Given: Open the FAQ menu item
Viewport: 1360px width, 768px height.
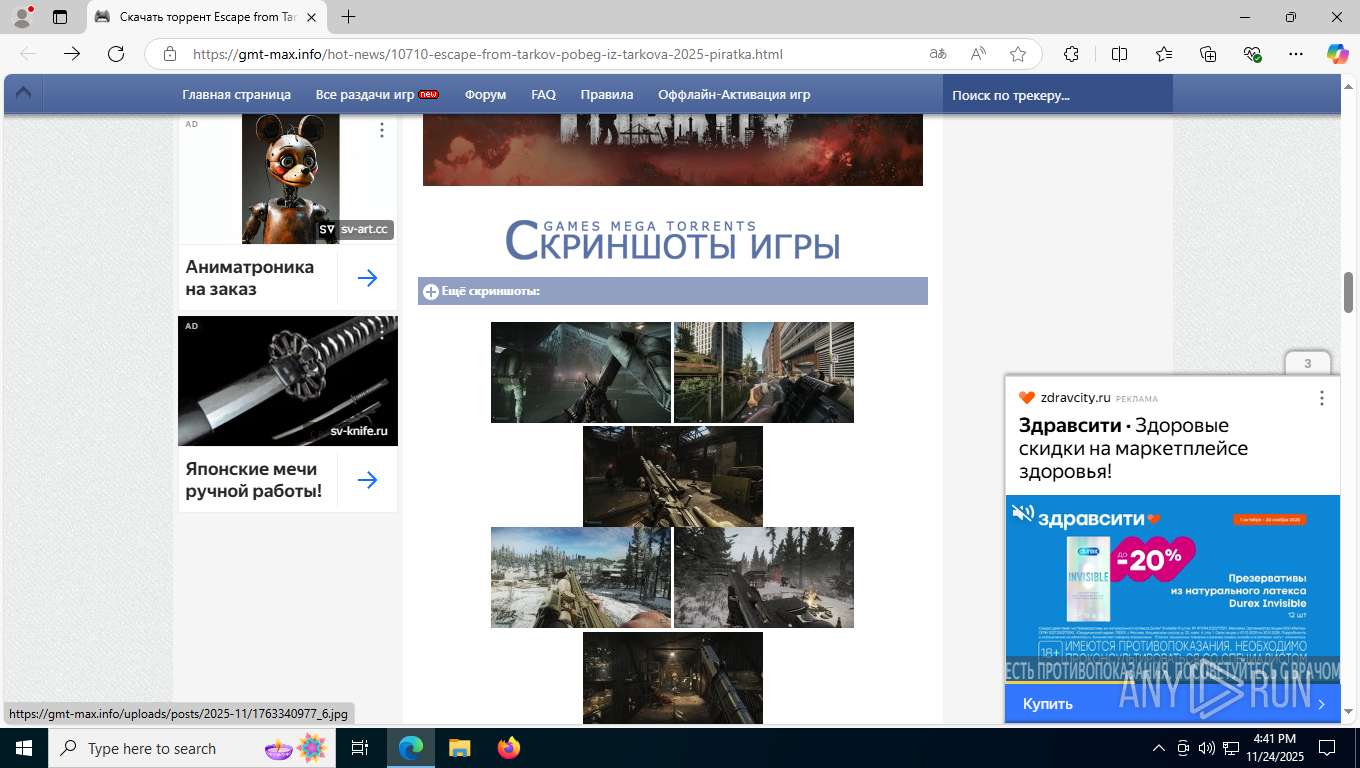Looking at the screenshot, I should click(x=543, y=94).
